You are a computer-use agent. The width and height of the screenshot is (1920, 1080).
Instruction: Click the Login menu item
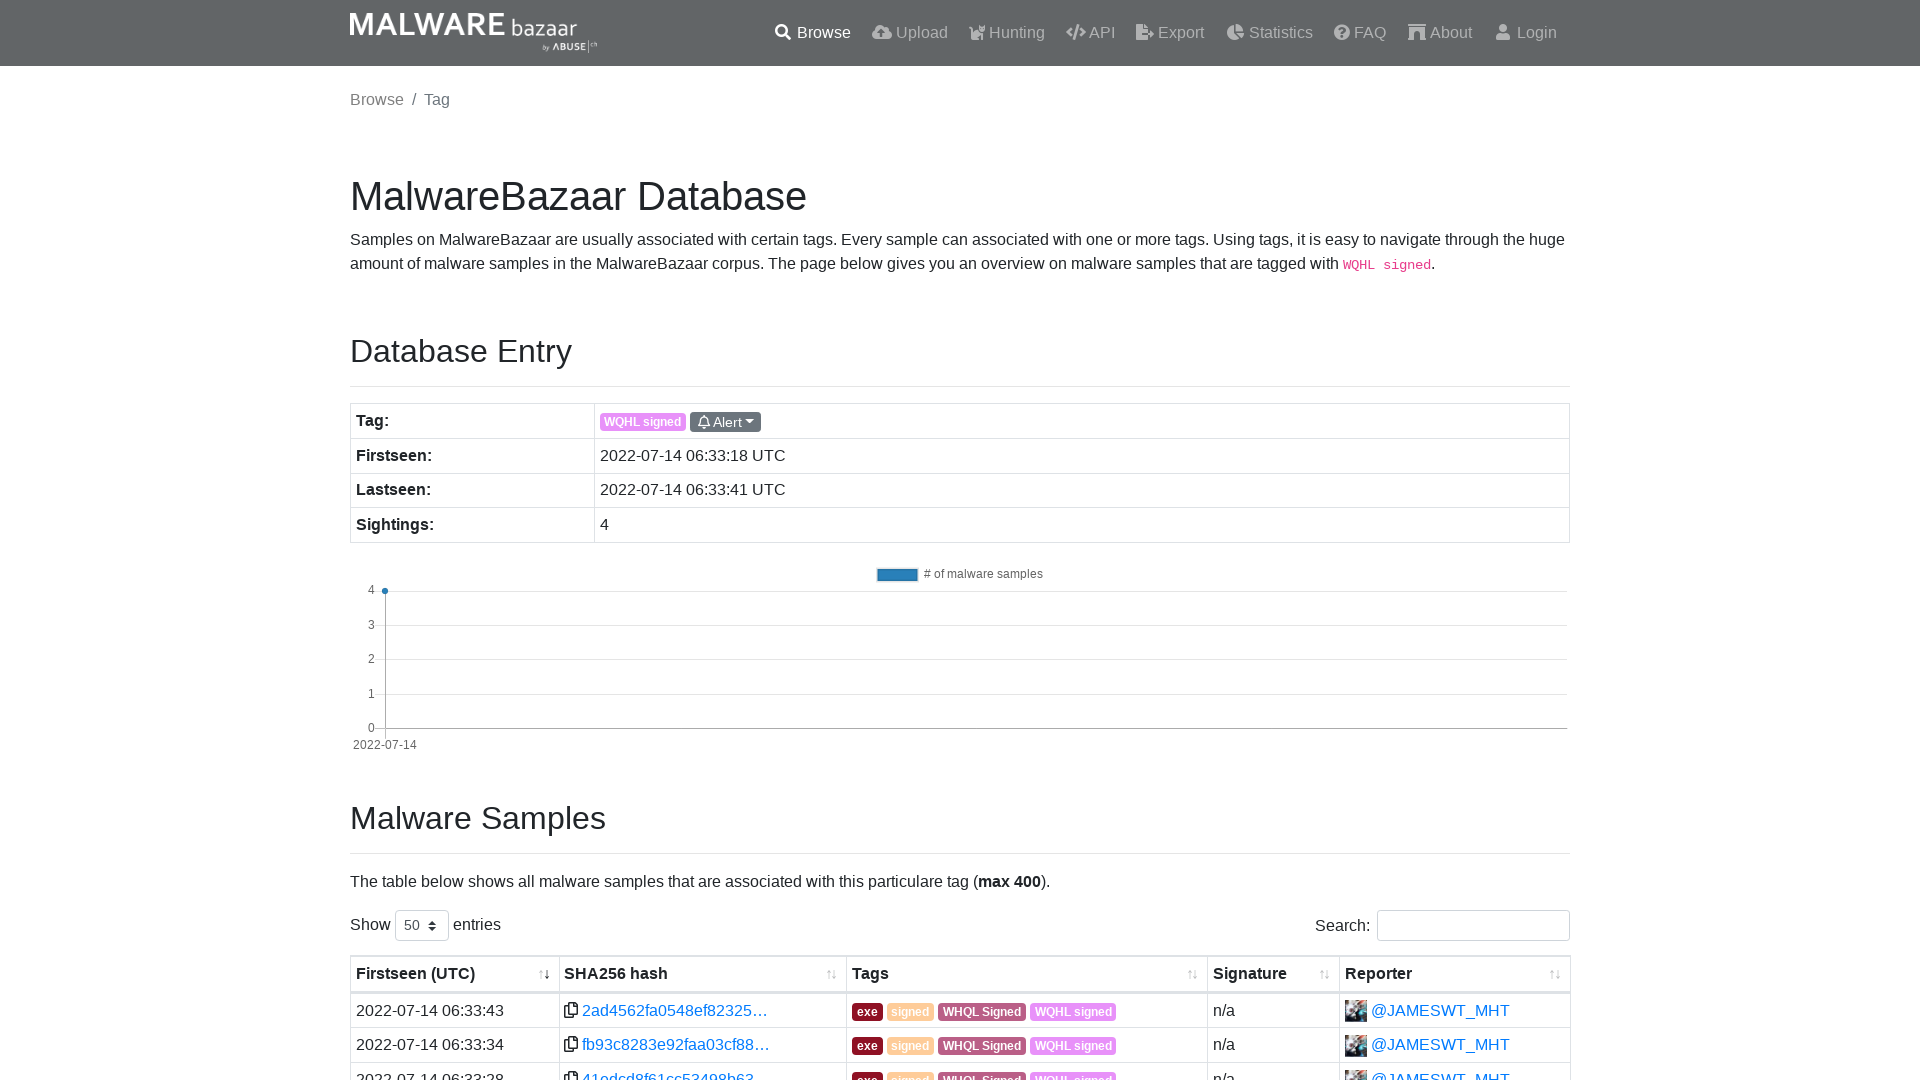1525,32
